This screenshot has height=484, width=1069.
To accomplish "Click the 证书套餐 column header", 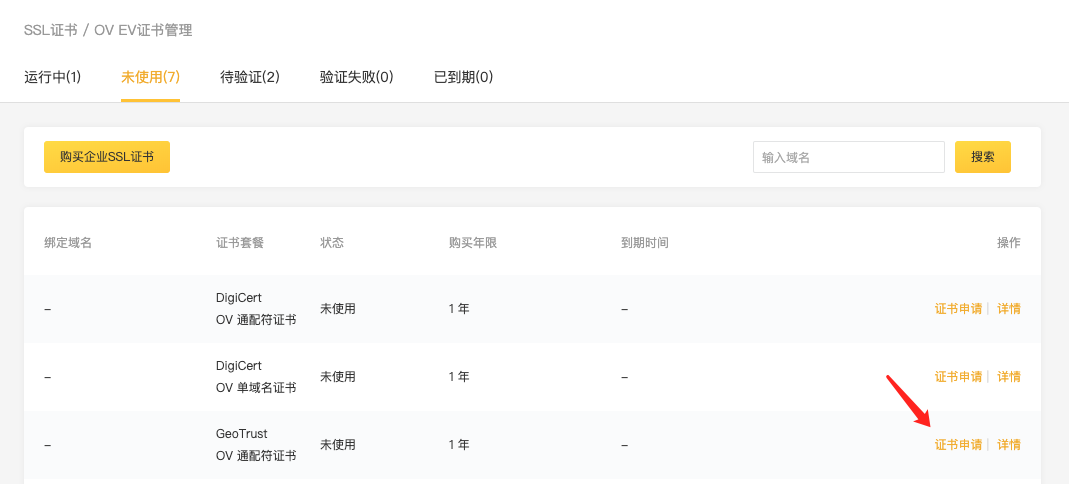I will (240, 243).
